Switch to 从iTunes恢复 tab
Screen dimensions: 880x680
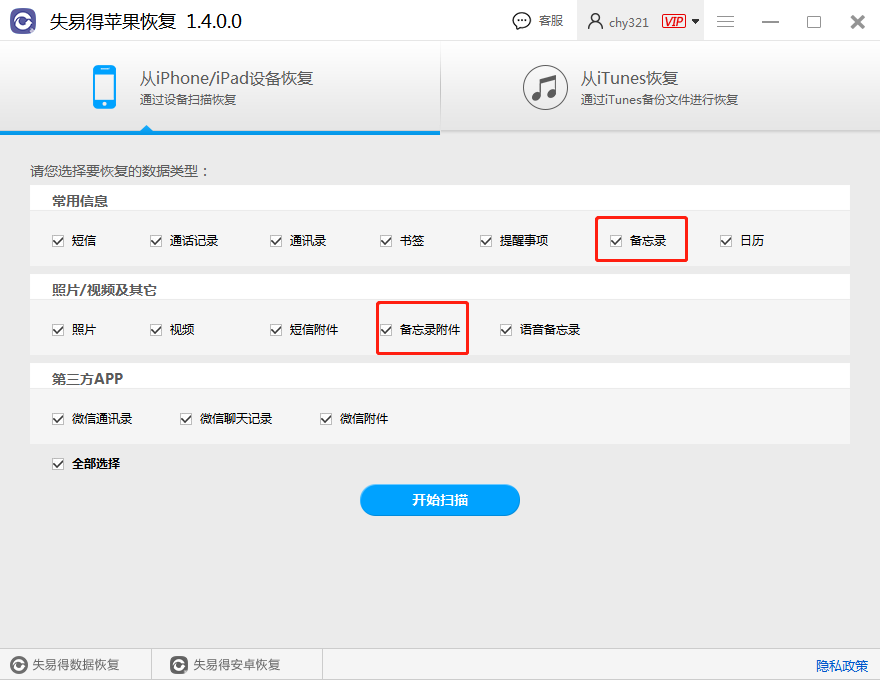point(660,87)
